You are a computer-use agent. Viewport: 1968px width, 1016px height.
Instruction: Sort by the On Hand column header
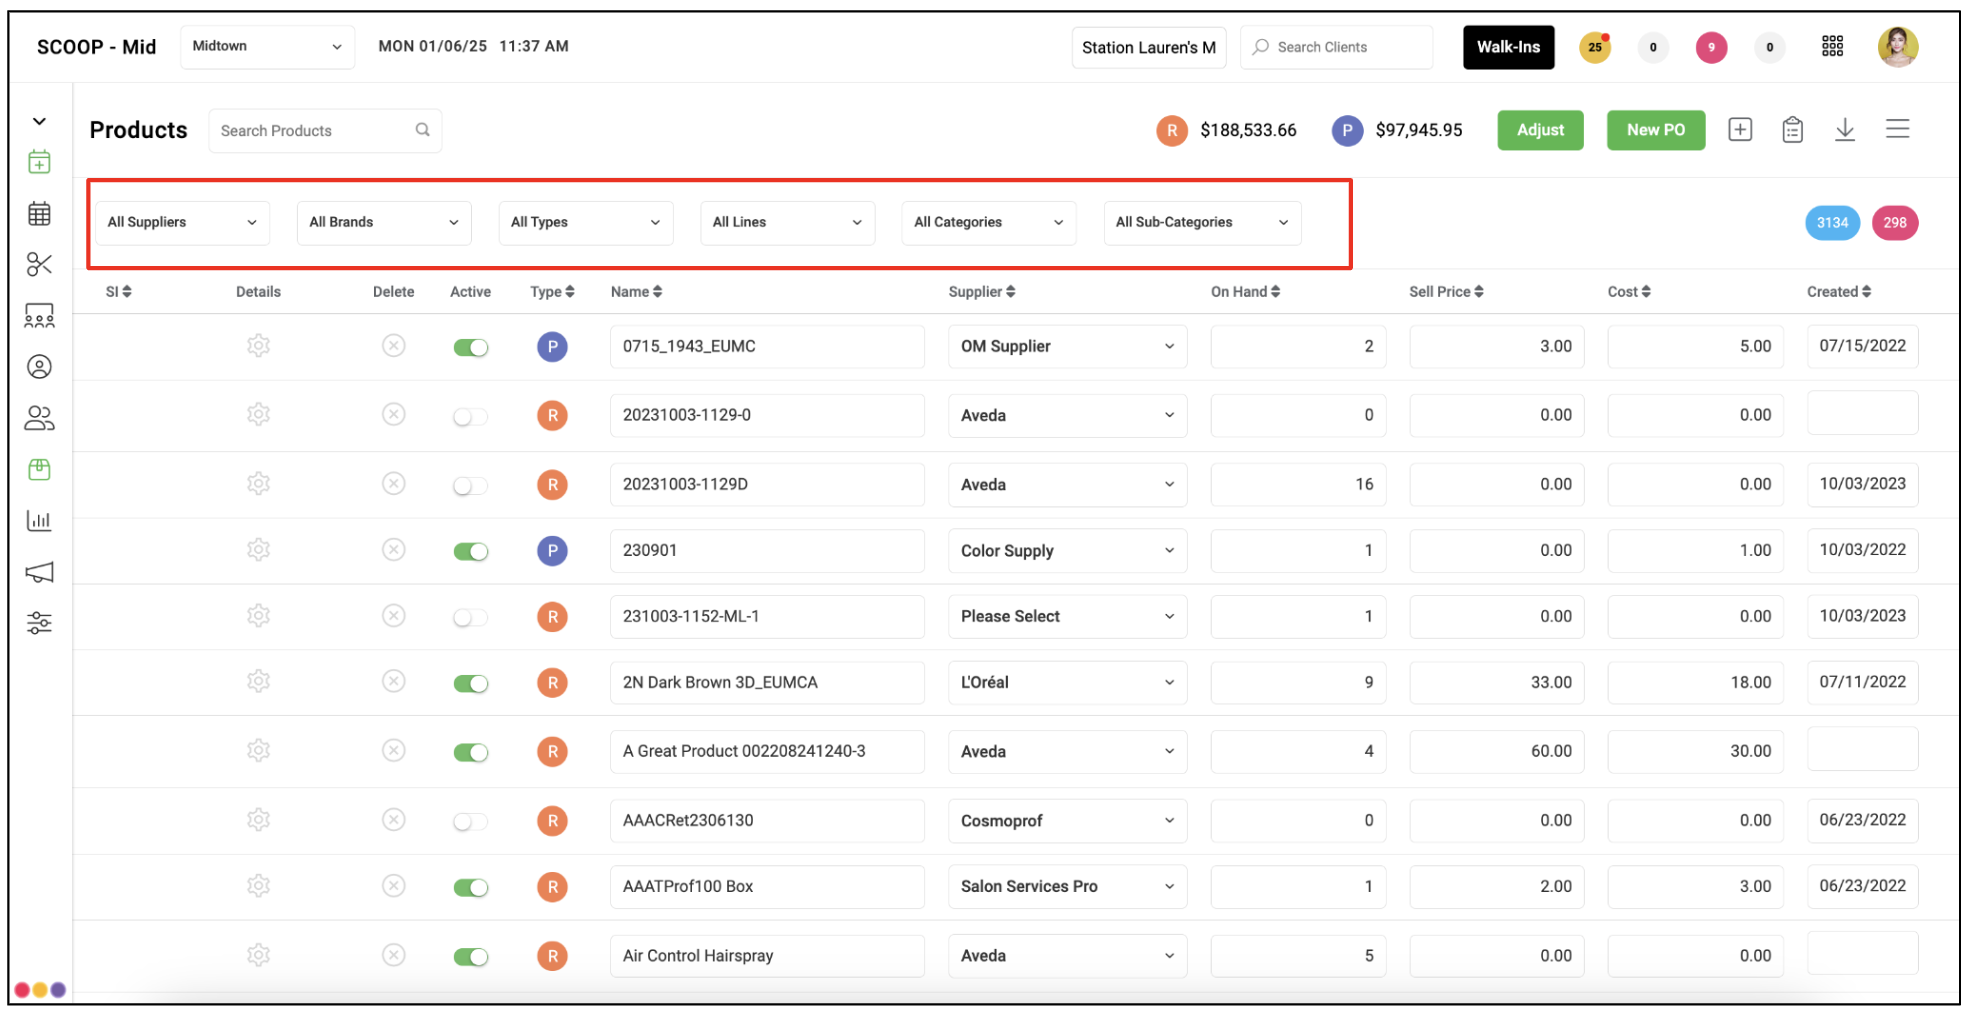(1245, 292)
